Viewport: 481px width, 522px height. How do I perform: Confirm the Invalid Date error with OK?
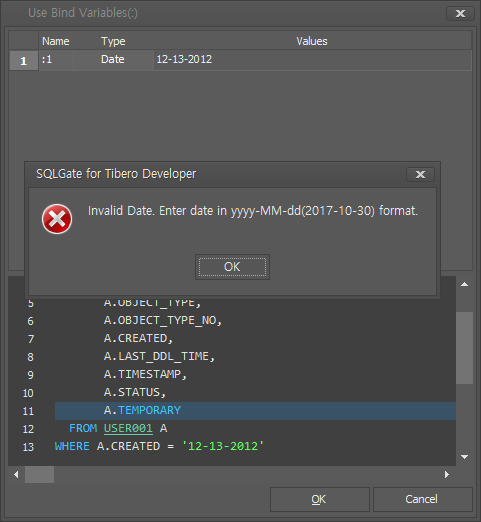point(232,267)
